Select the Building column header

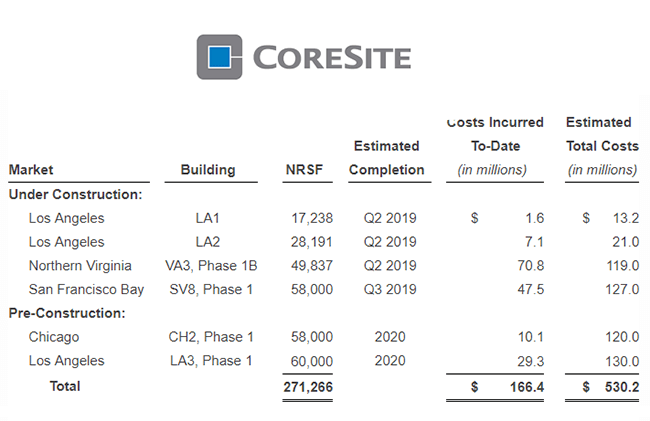(208, 170)
